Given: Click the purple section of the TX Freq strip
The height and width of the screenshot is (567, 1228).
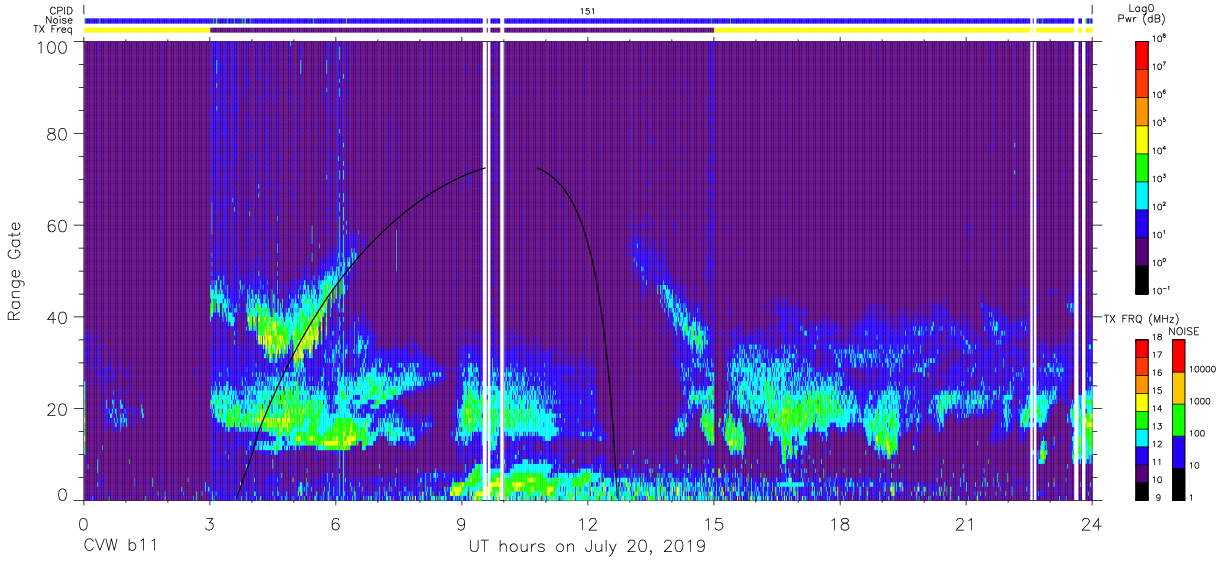Looking at the screenshot, I should [x=461, y=31].
